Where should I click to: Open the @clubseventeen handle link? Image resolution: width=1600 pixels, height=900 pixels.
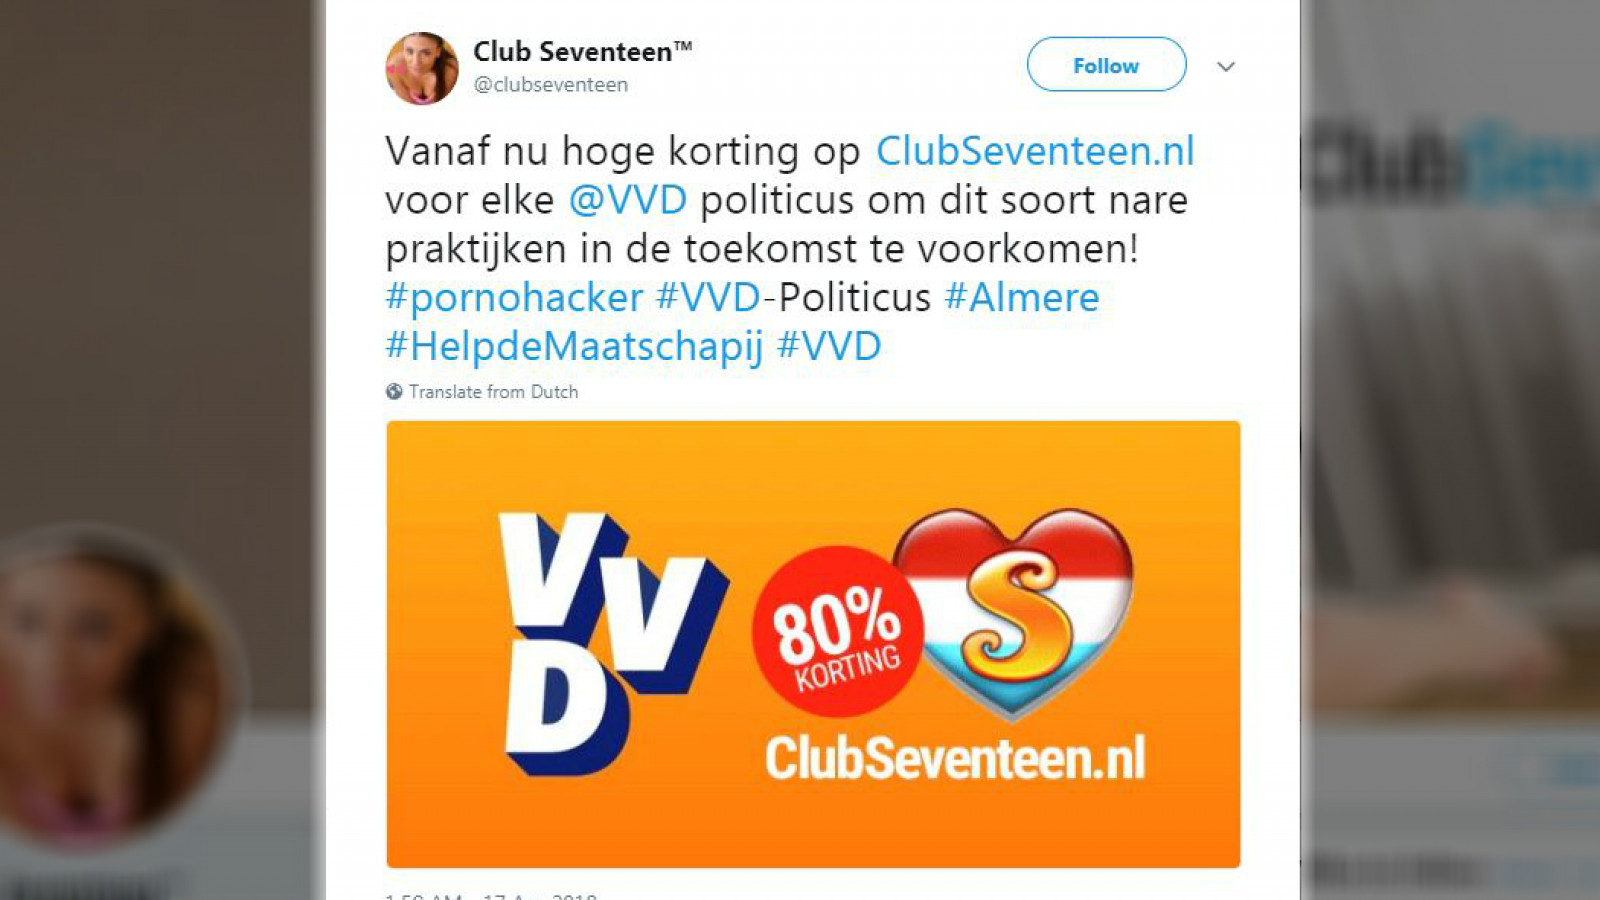[x=551, y=85]
